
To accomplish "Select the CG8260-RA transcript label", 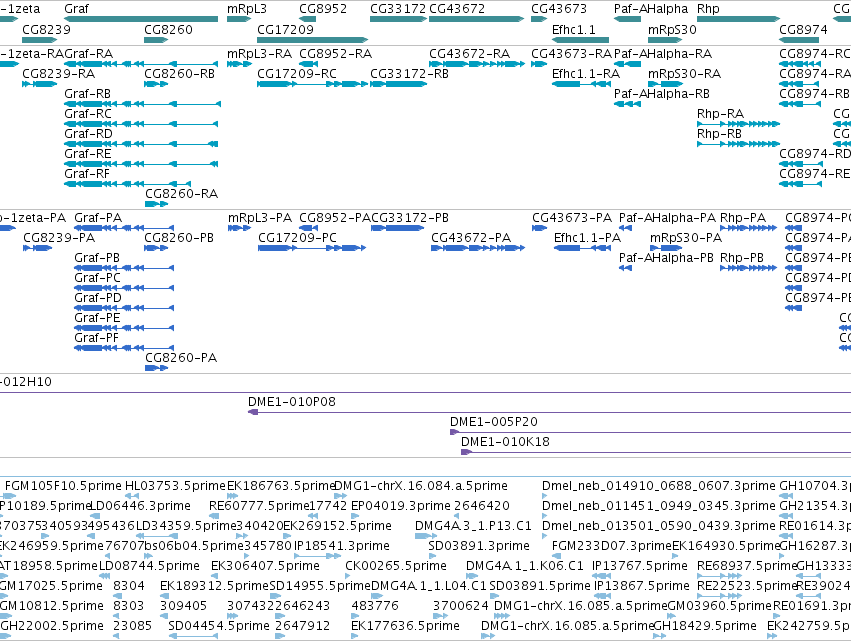I will pyautogui.click(x=181, y=194).
